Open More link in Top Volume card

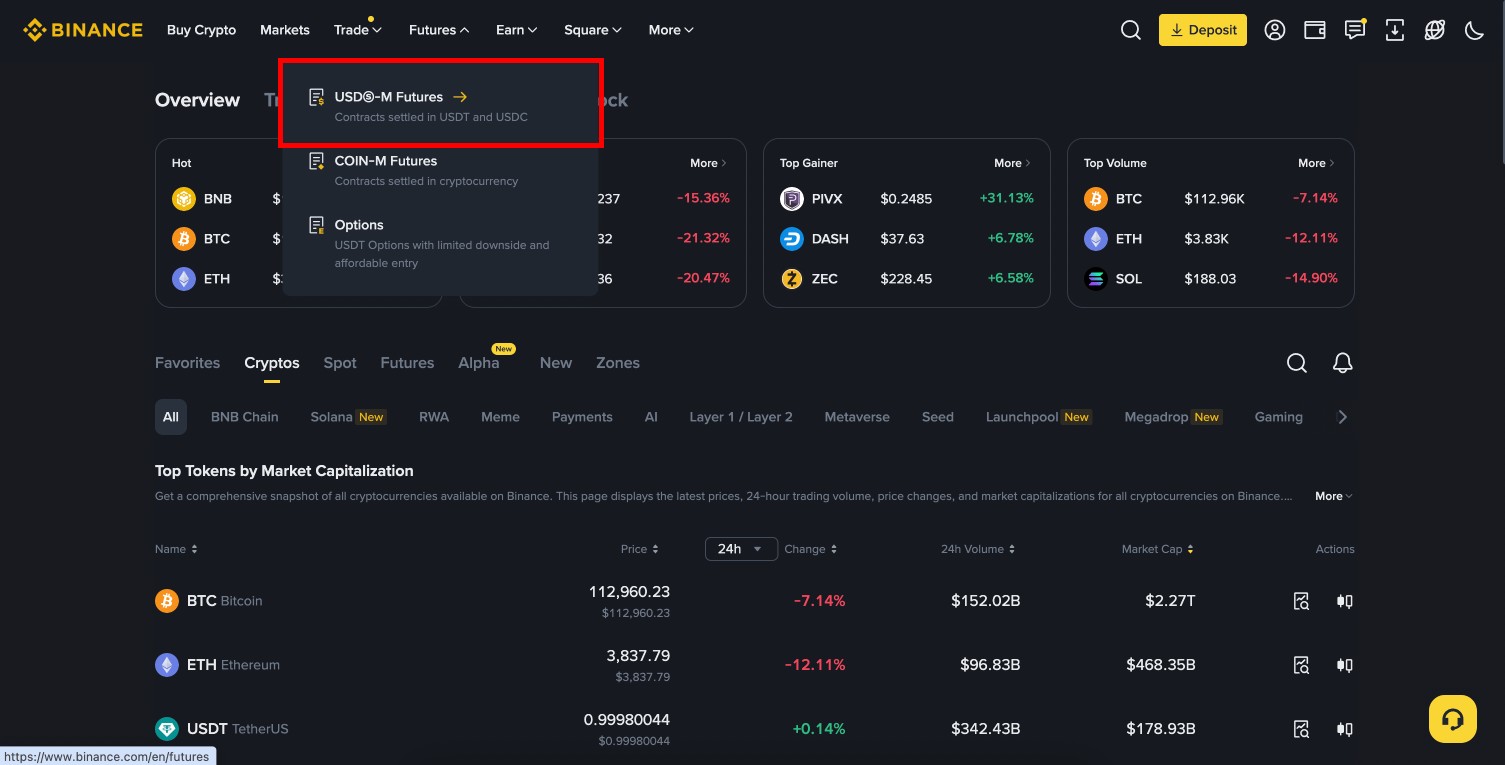pyautogui.click(x=1318, y=163)
